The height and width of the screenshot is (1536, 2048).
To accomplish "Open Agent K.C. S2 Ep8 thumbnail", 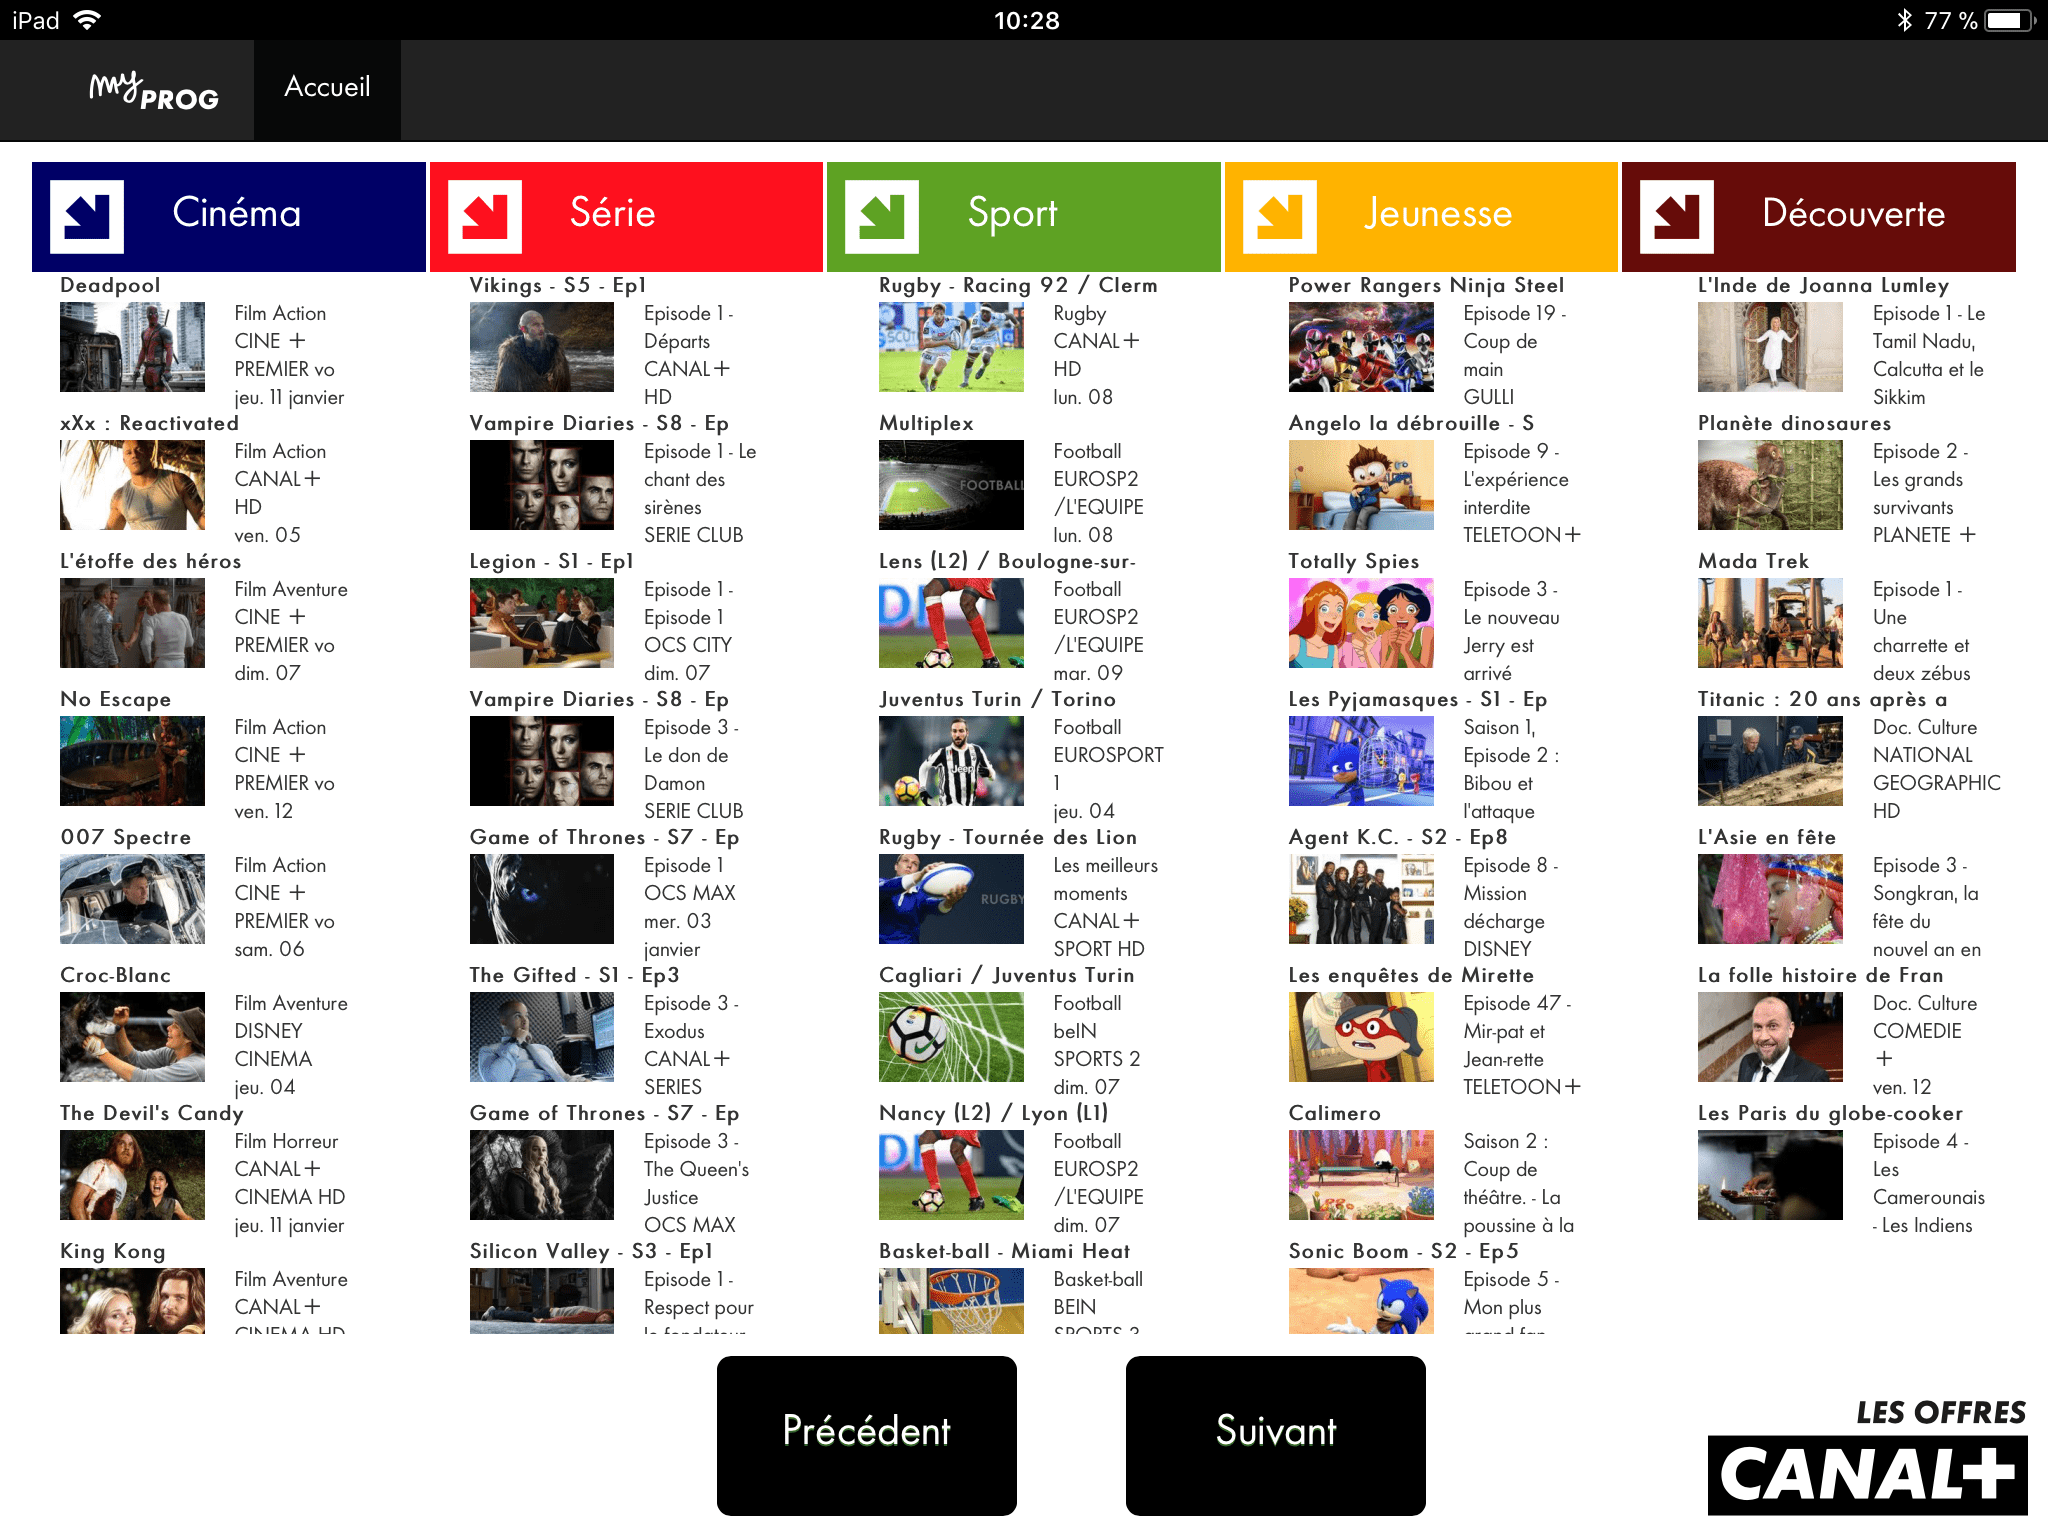I will [x=1361, y=899].
